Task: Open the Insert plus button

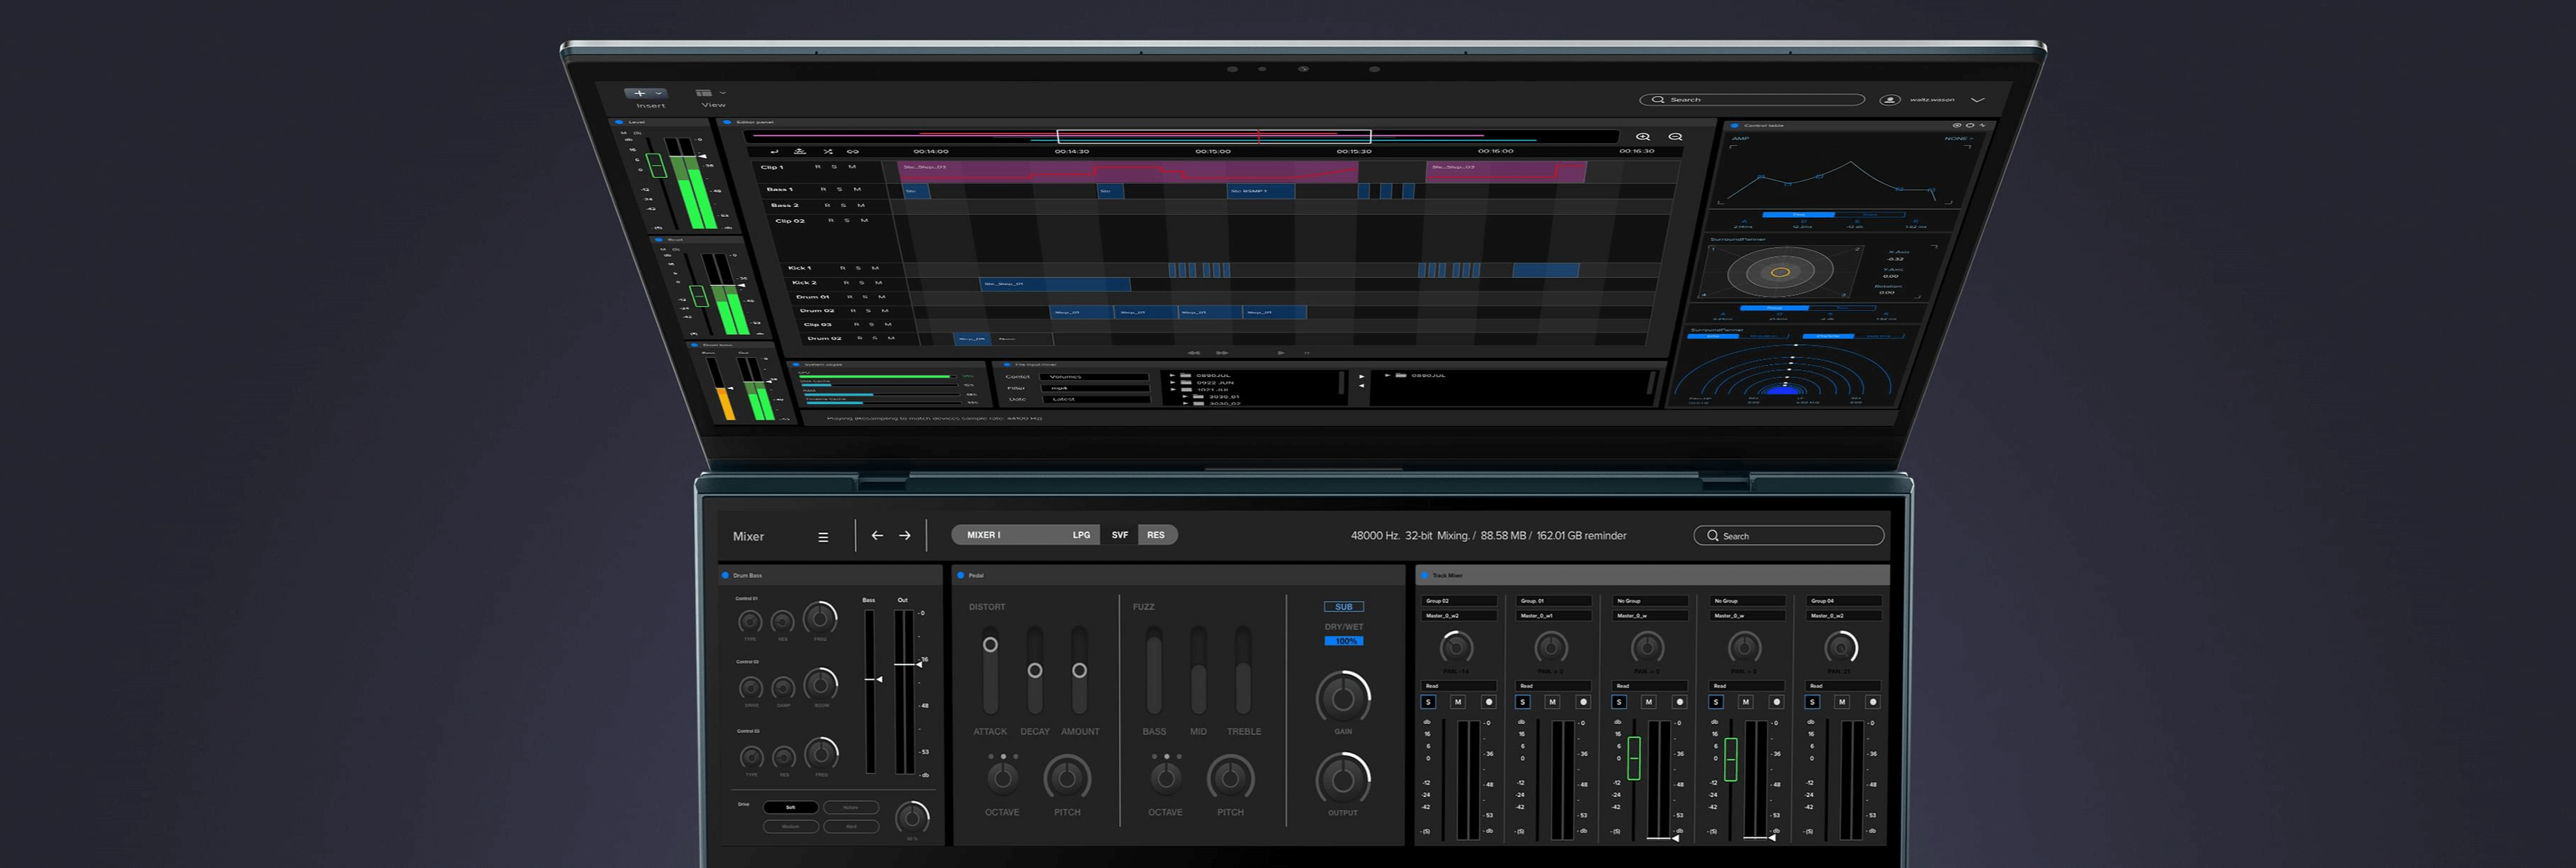Action: point(640,93)
